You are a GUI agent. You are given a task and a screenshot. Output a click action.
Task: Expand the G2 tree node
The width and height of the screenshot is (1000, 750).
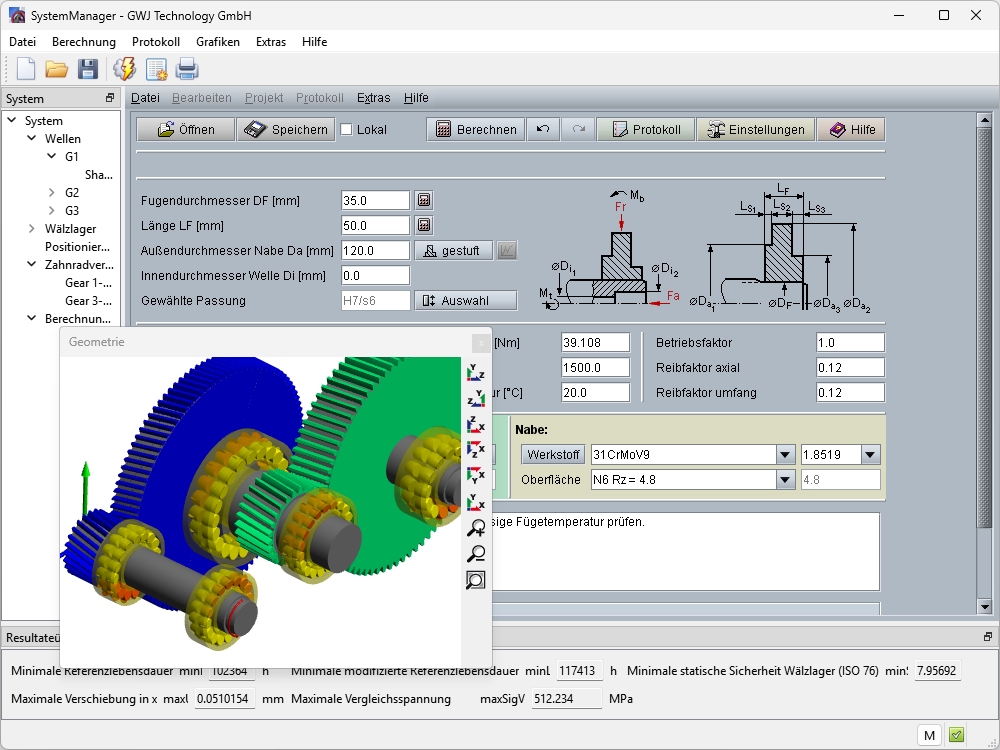click(53, 192)
